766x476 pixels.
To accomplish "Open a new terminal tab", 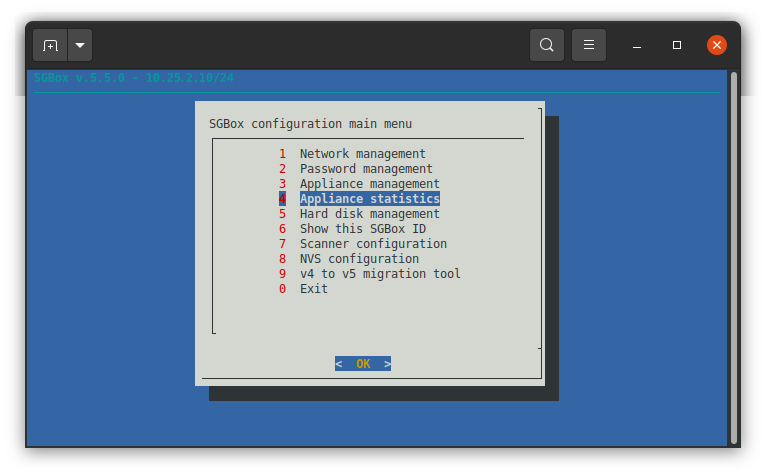I will pyautogui.click(x=50, y=45).
